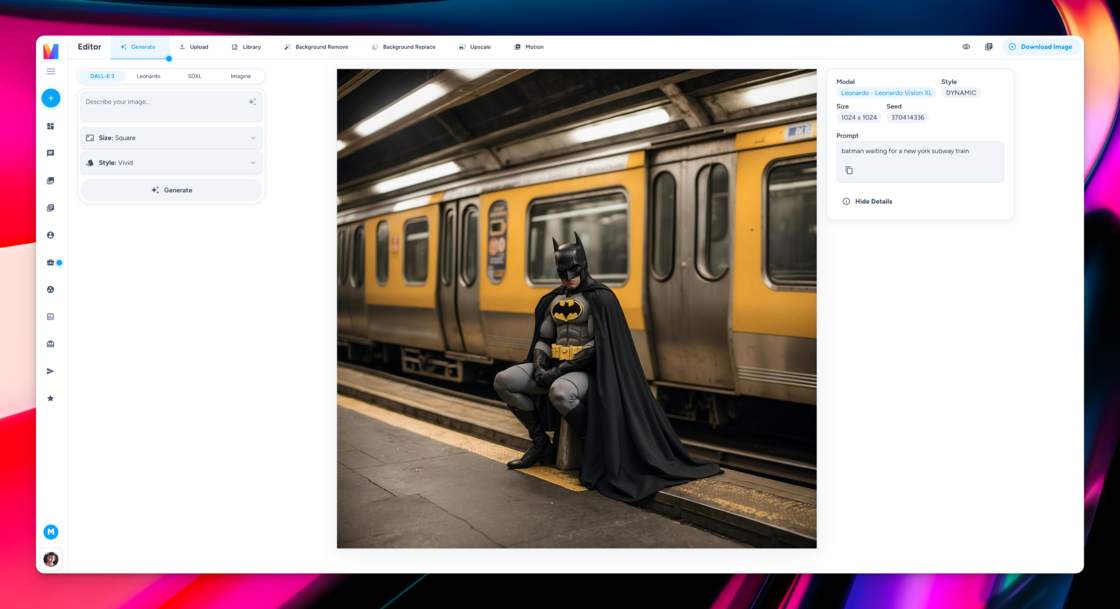The height and width of the screenshot is (609, 1120).
Task: Open the round palette icon in sidebar
Action: click(51, 290)
